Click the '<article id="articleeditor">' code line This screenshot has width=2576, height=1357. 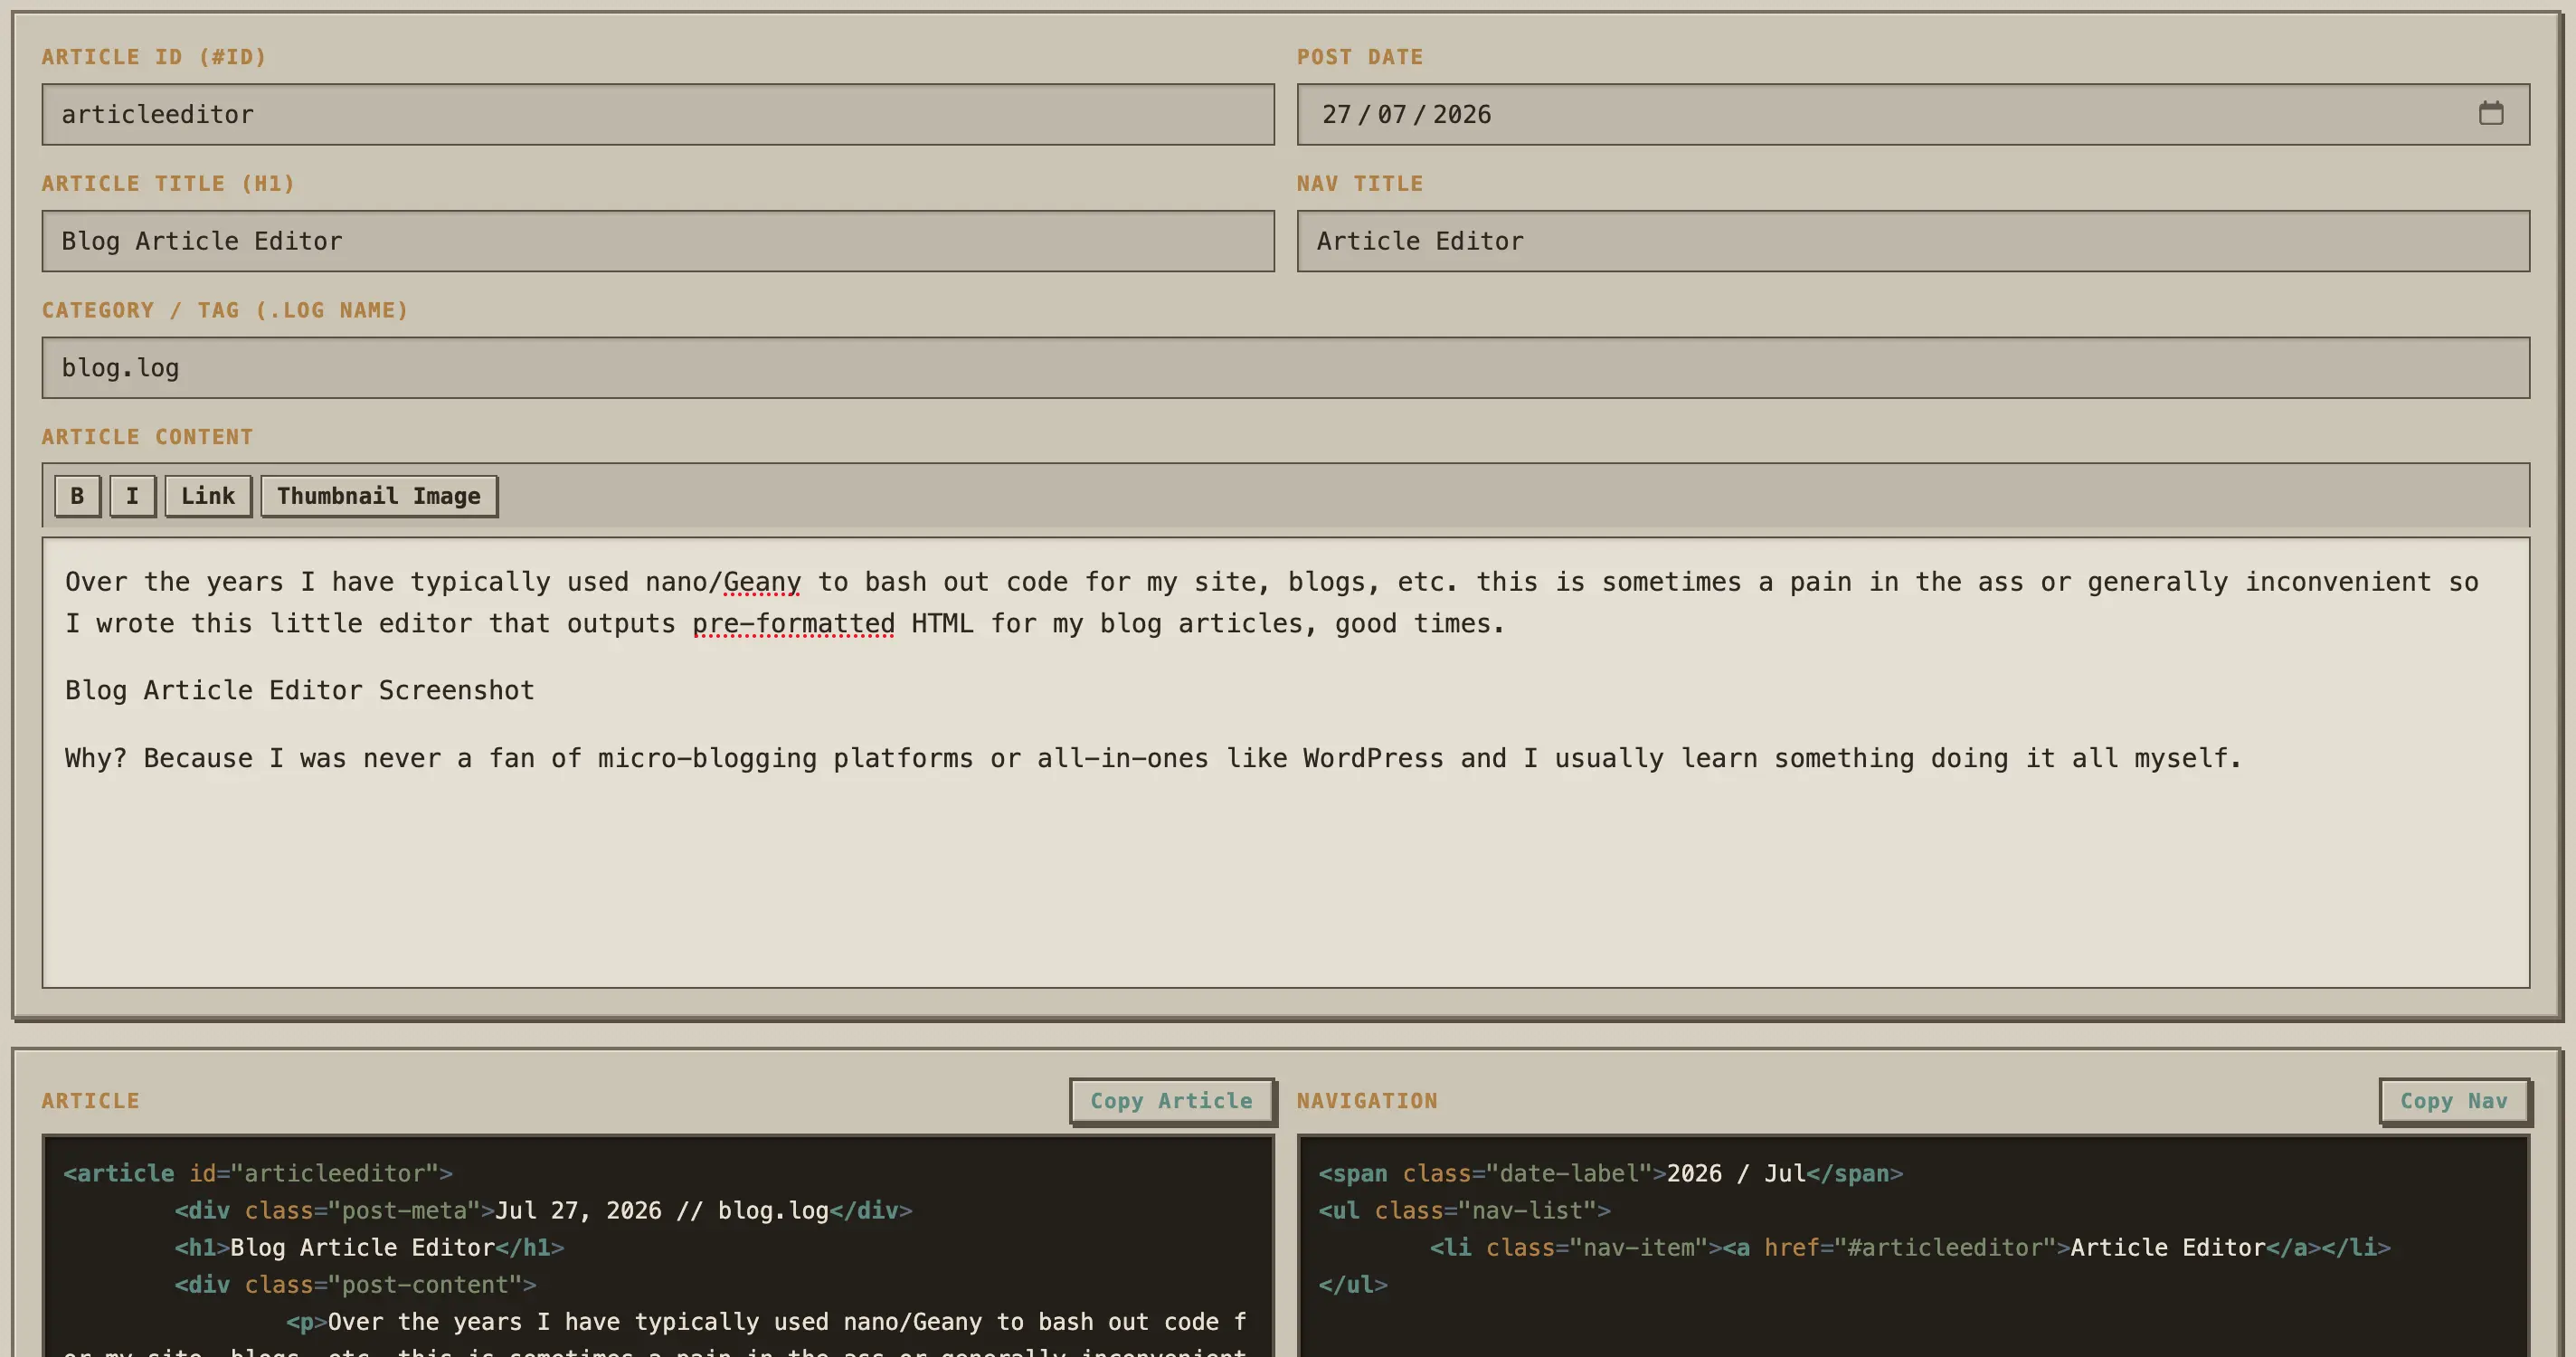(258, 1173)
